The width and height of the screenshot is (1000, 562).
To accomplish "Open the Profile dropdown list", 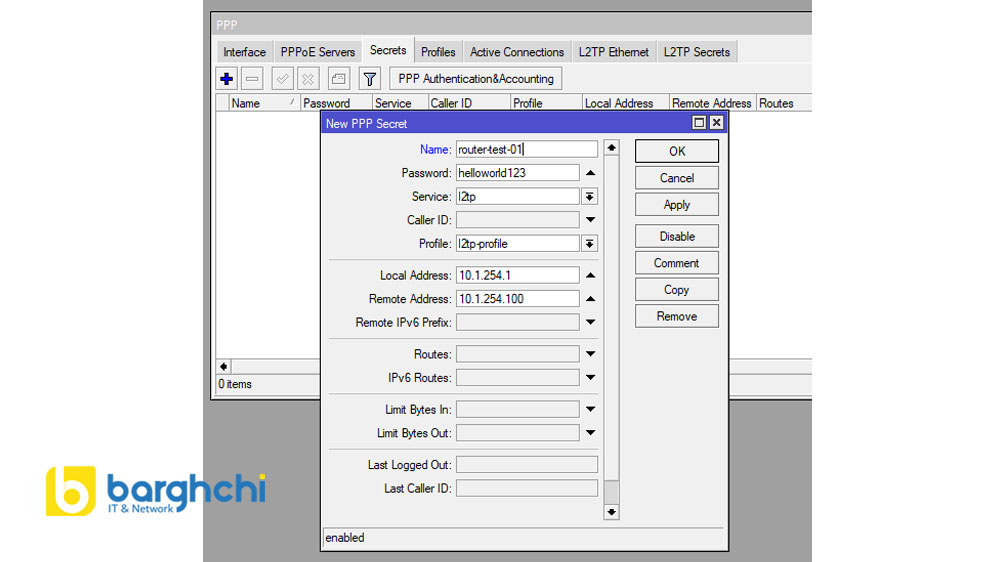I will [590, 244].
